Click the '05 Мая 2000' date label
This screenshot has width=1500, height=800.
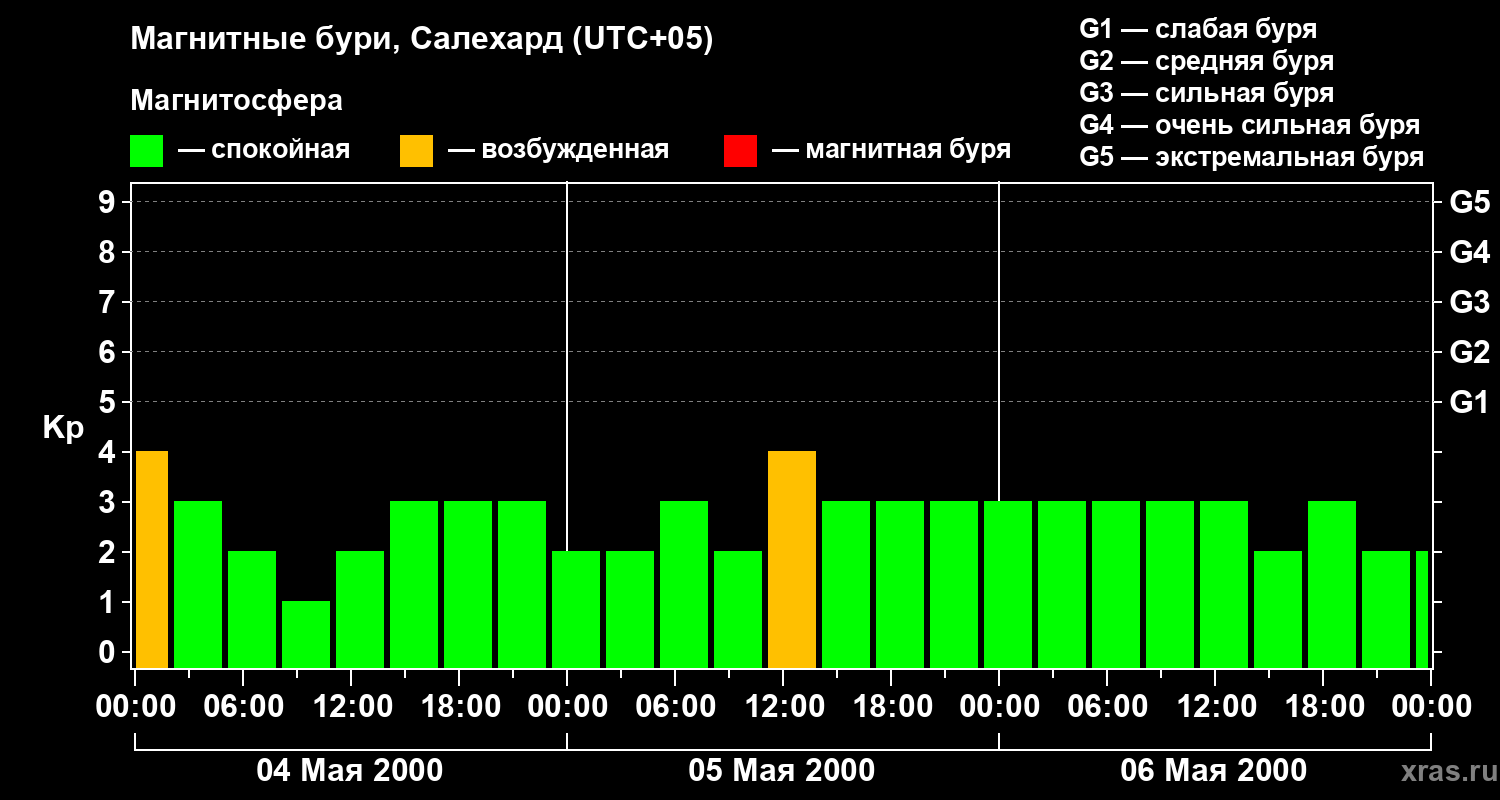[782, 770]
